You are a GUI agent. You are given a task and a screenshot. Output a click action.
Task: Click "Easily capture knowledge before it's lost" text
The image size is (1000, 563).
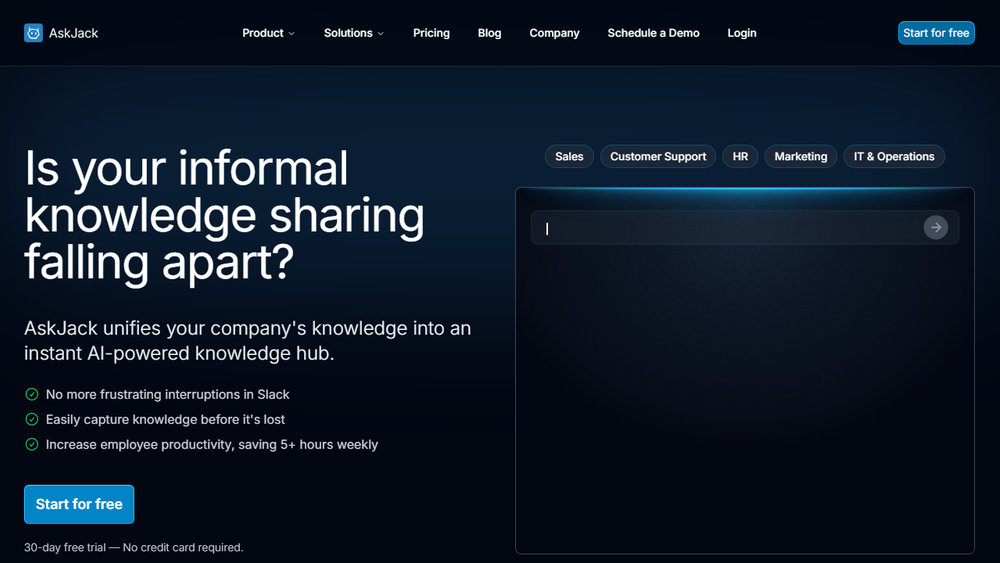[x=165, y=420]
